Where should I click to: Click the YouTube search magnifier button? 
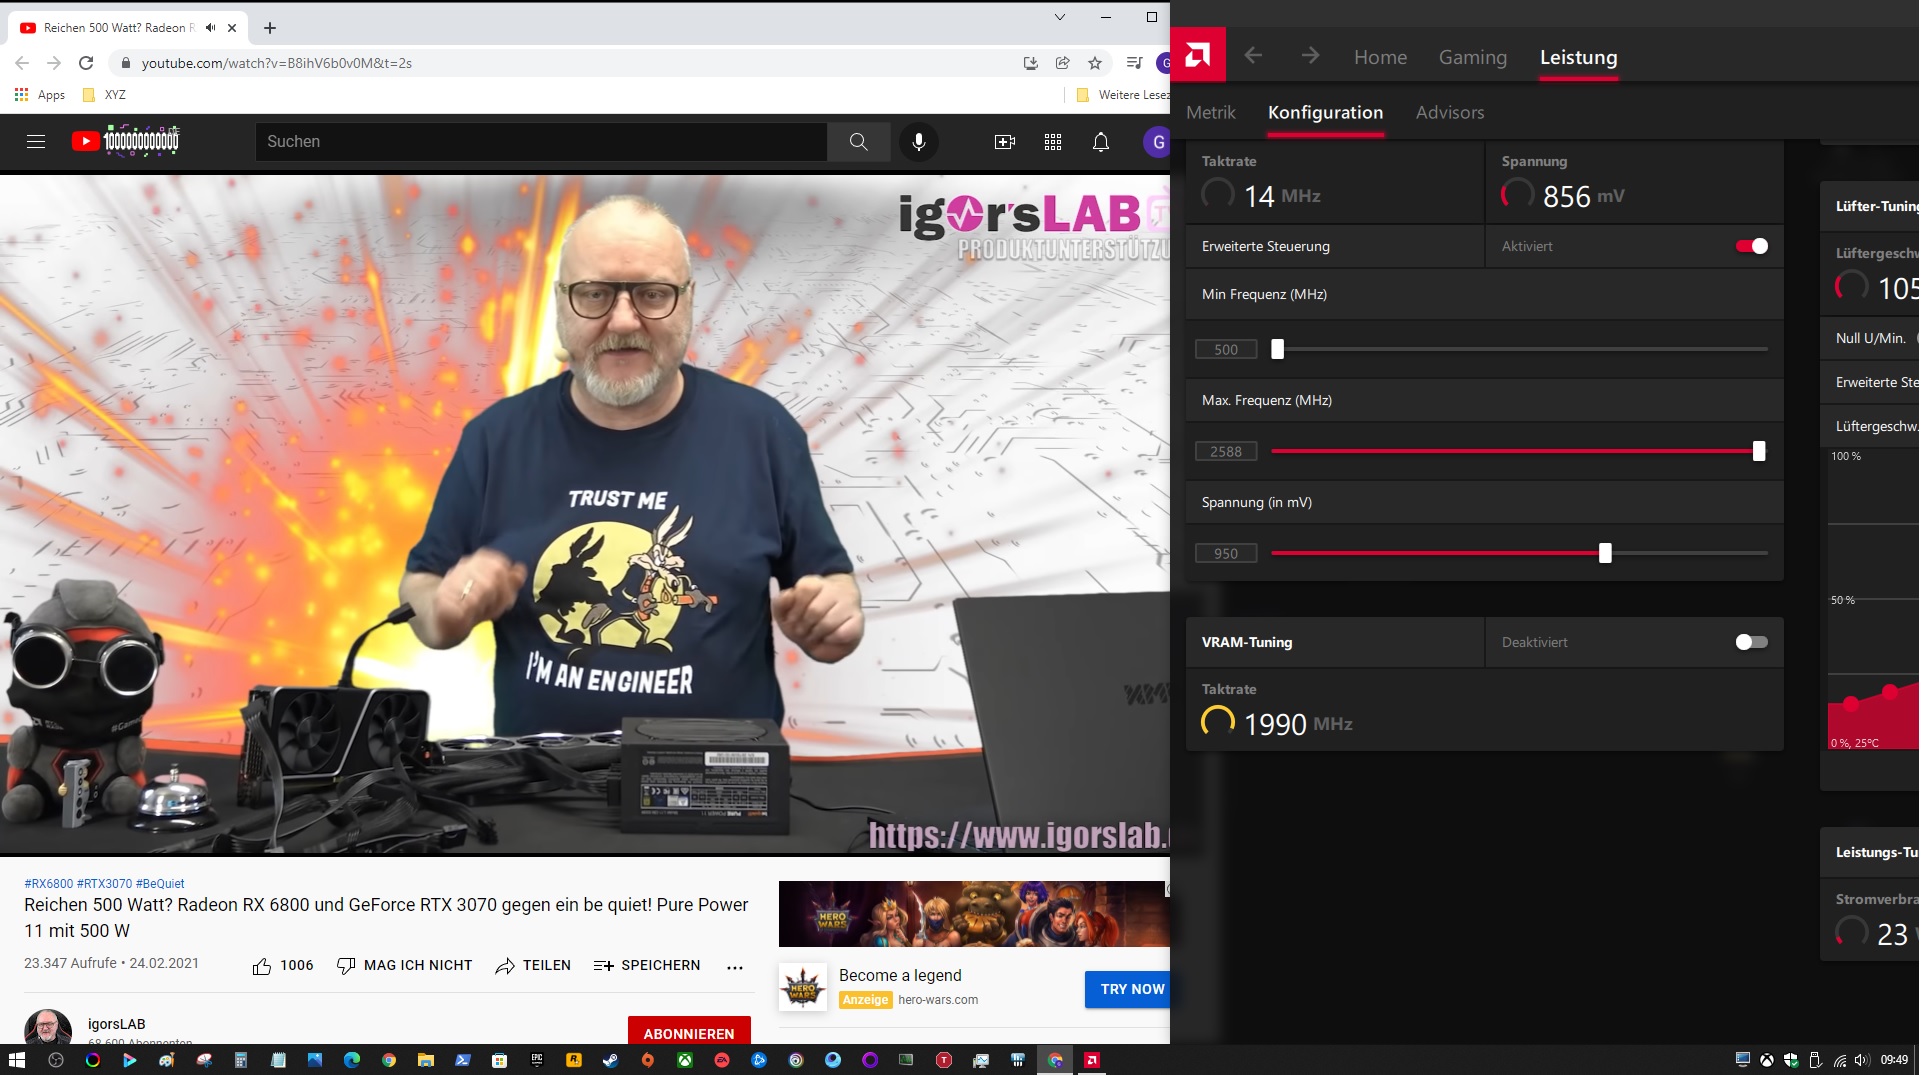point(858,142)
